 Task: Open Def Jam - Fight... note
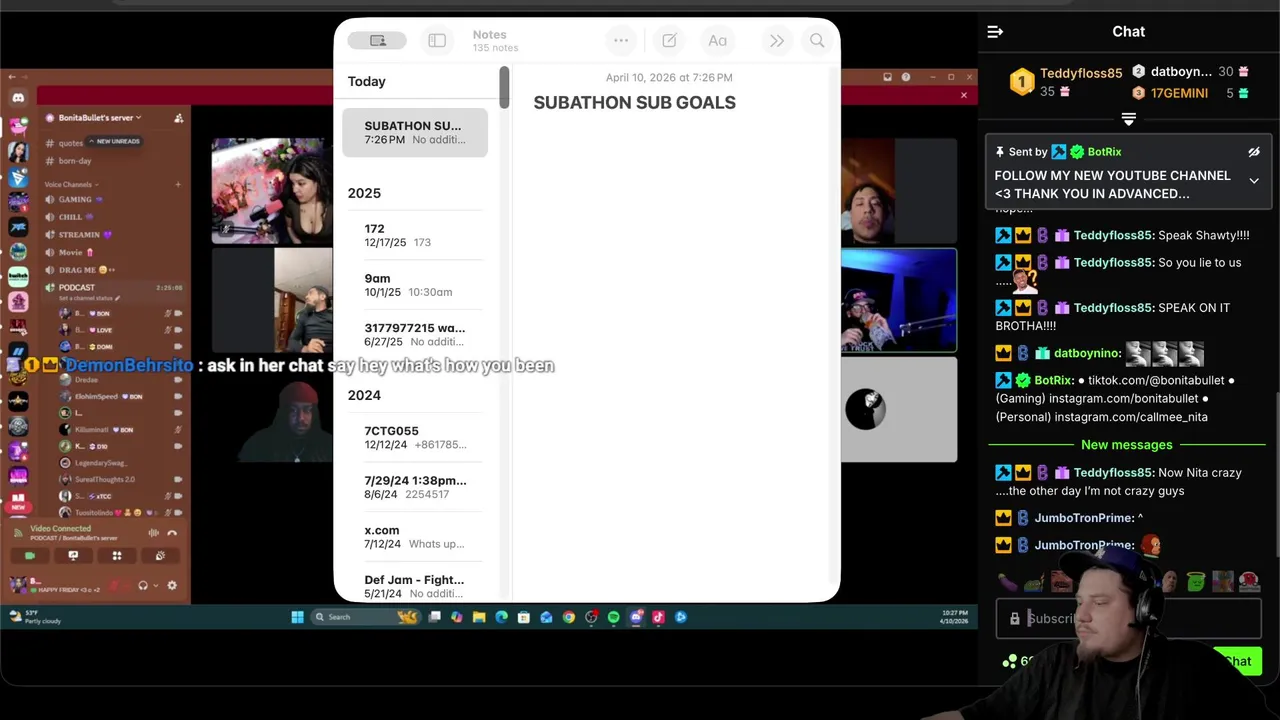click(x=415, y=586)
